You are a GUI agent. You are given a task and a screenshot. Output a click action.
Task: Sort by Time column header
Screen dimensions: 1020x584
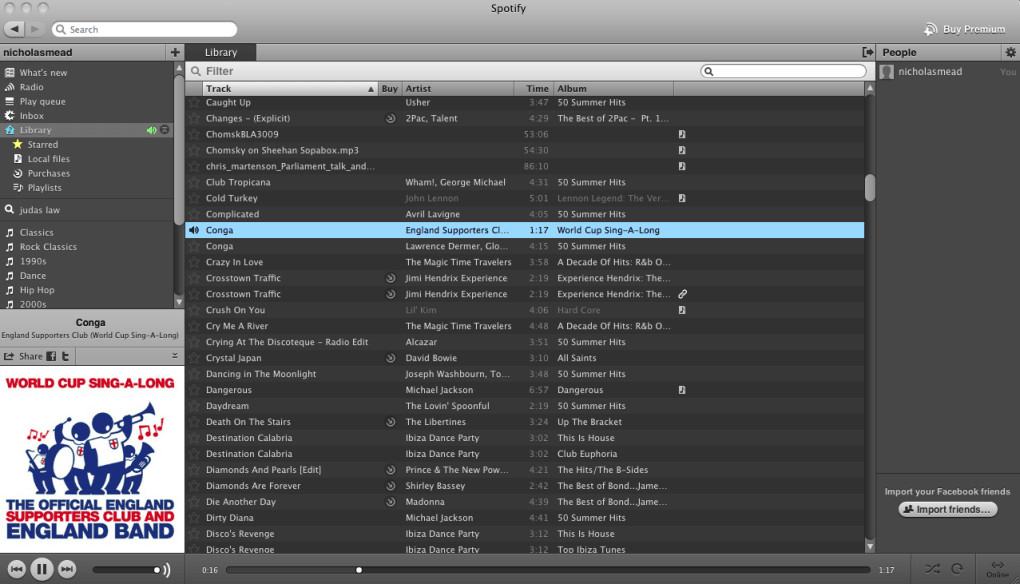(533, 88)
